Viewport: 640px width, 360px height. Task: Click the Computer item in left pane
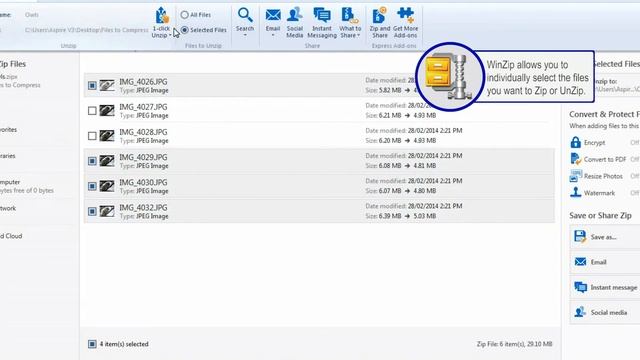tap(10, 182)
